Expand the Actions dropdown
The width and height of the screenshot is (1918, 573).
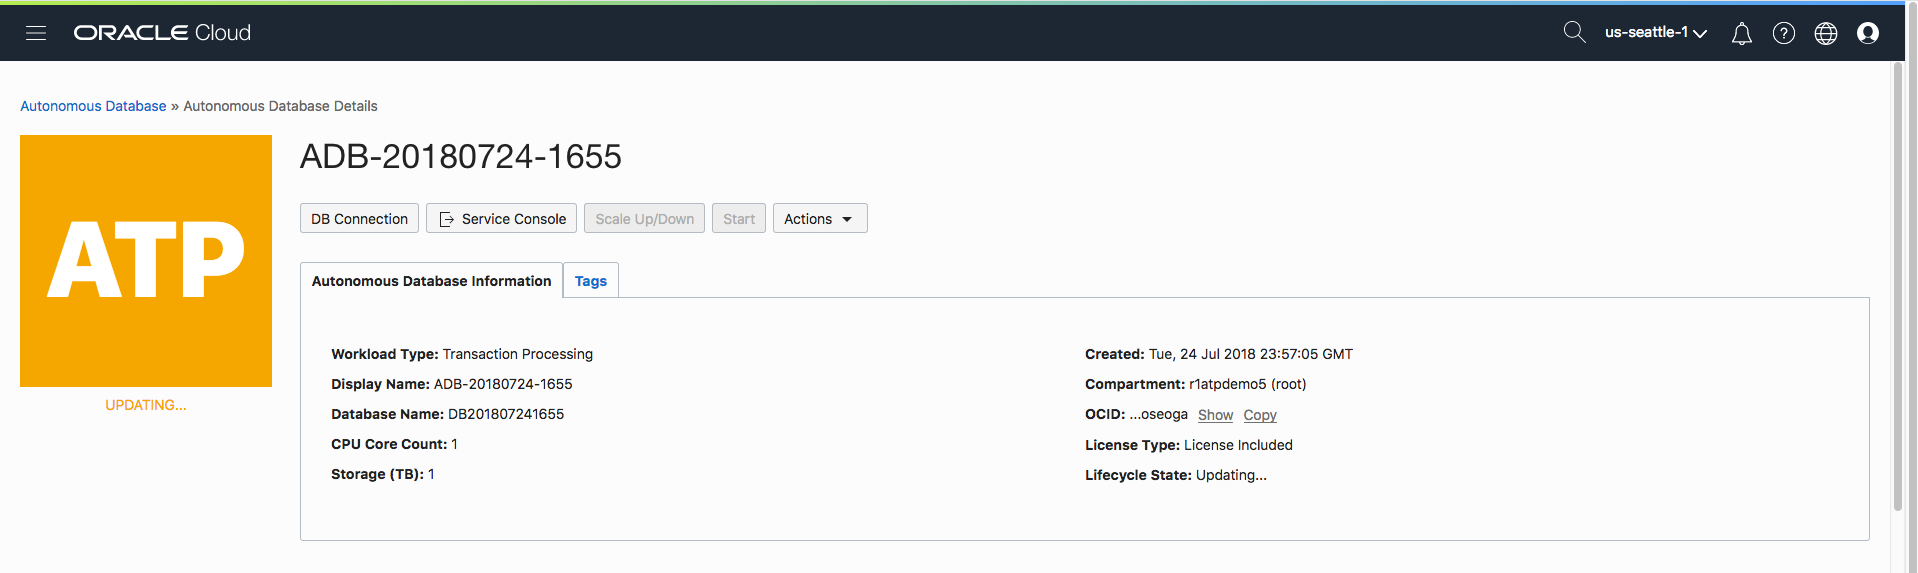[x=820, y=218]
